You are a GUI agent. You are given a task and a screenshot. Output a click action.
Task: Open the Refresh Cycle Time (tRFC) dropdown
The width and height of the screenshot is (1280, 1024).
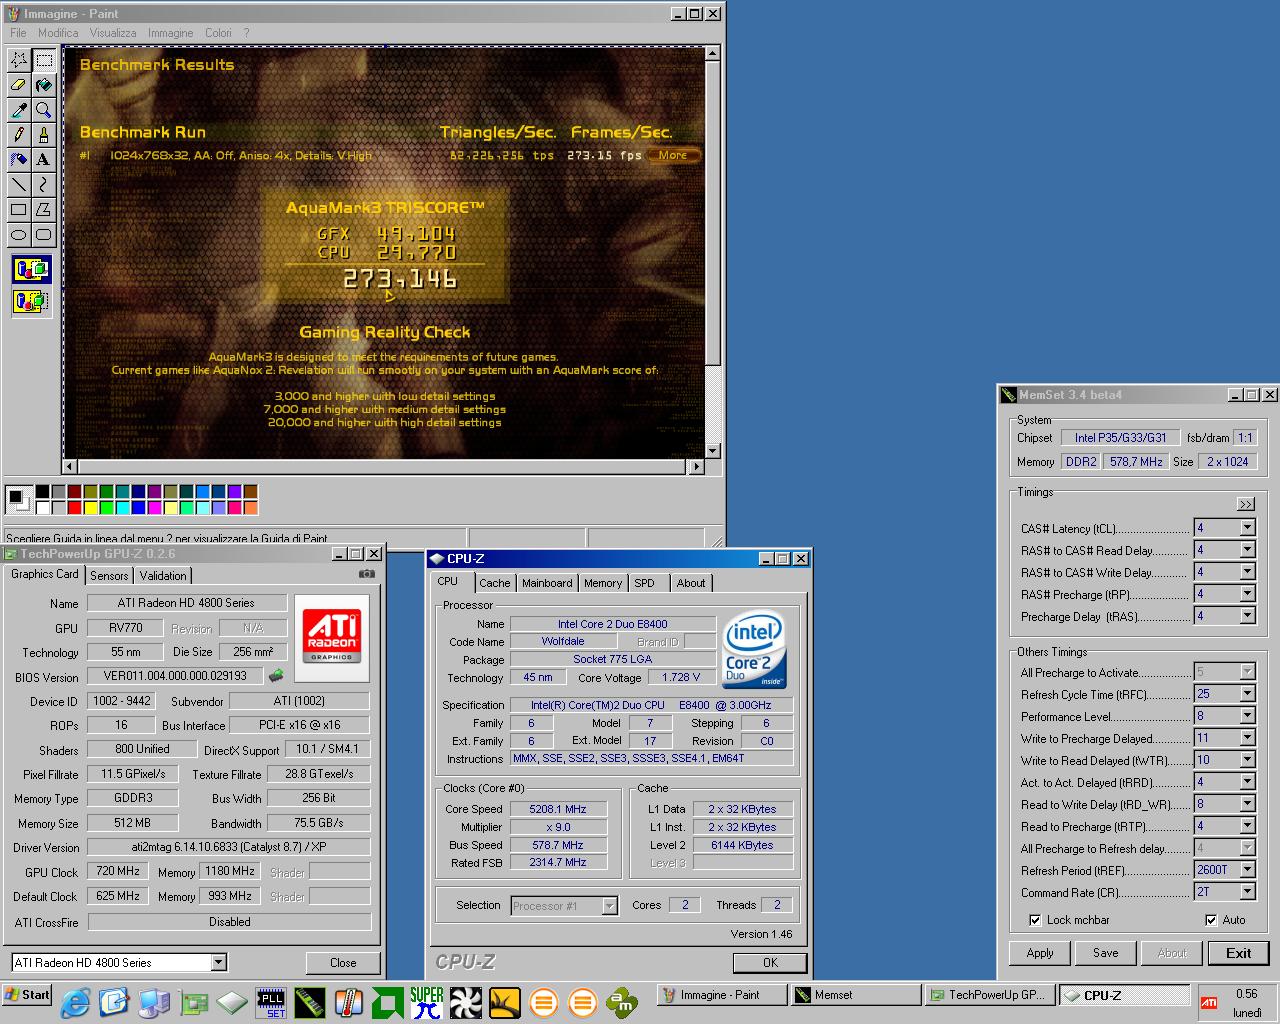click(x=1247, y=694)
